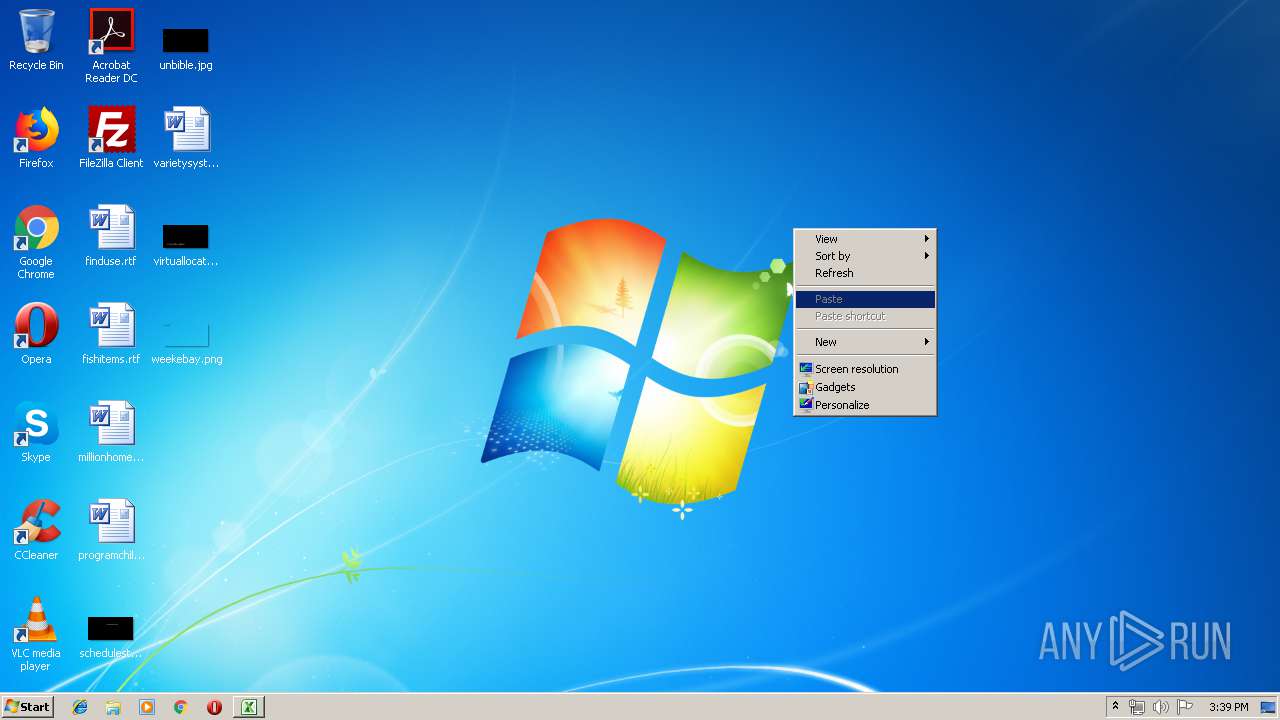
Task: Open the Recycle Bin desktop icon
Action: point(36,41)
